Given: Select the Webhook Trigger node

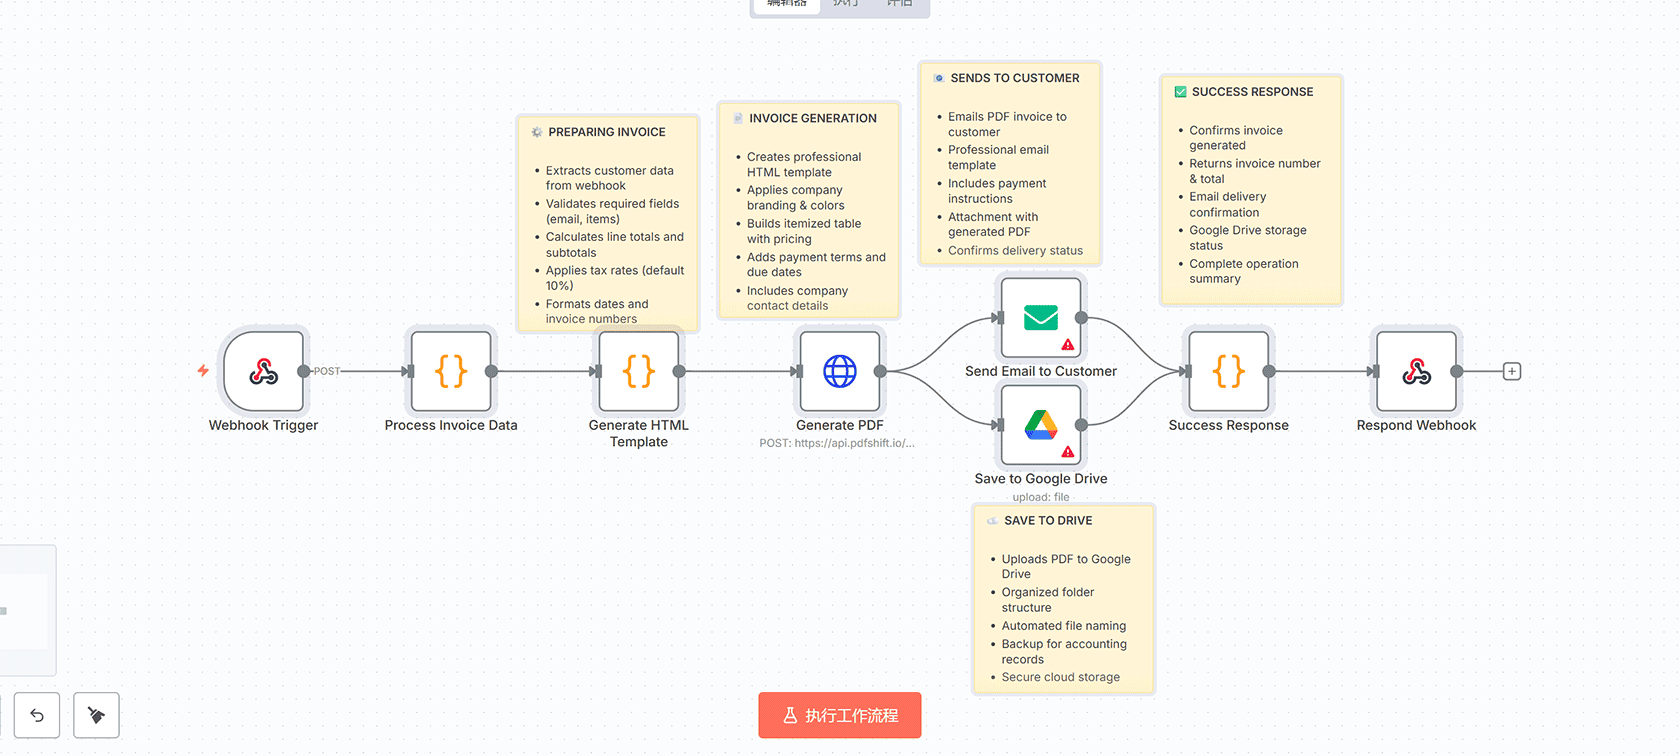Looking at the screenshot, I should (x=263, y=372).
